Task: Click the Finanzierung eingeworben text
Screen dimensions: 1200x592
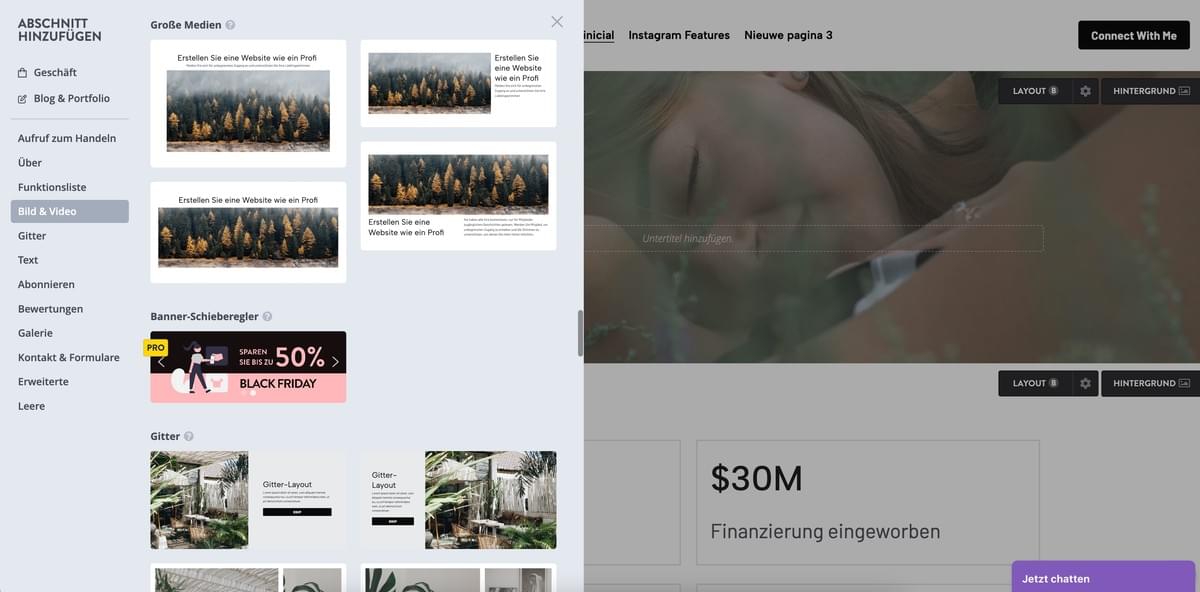Action: point(825,531)
